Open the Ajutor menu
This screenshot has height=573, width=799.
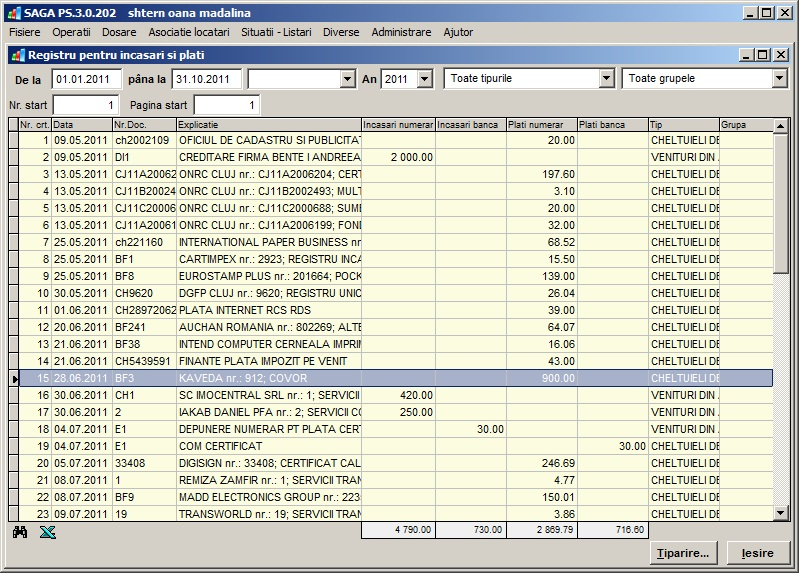pos(458,32)
